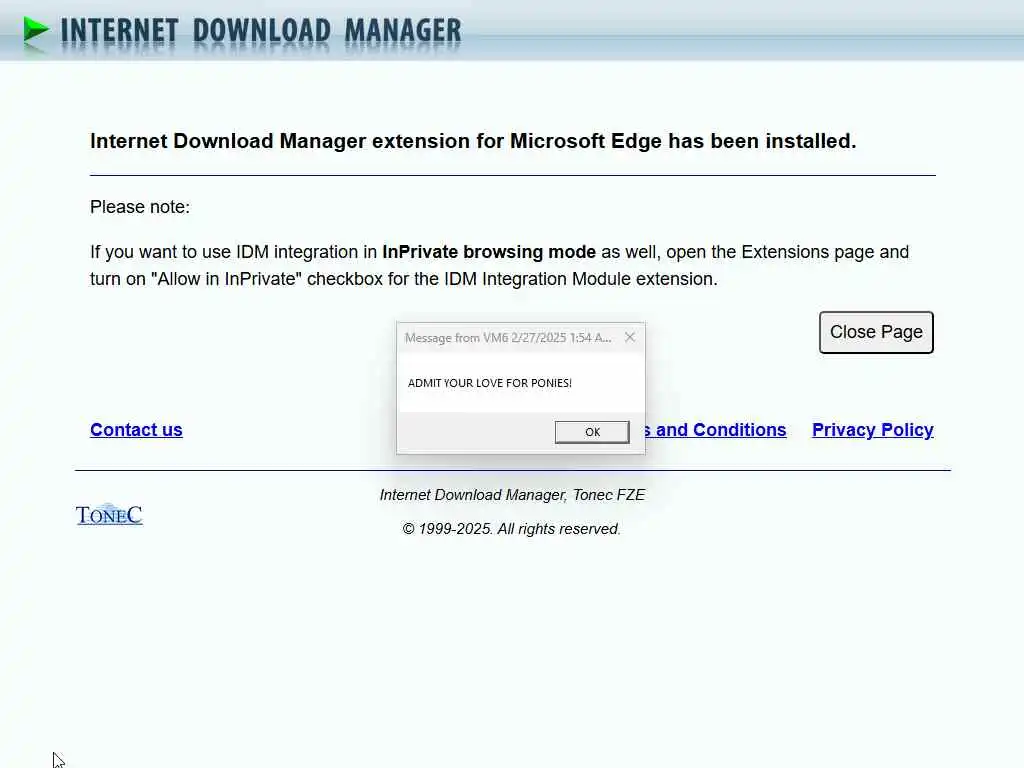This screenshot has width=1024, height=768.
Task: Close the Message from VM6 dialog
Action: point(630,337)
